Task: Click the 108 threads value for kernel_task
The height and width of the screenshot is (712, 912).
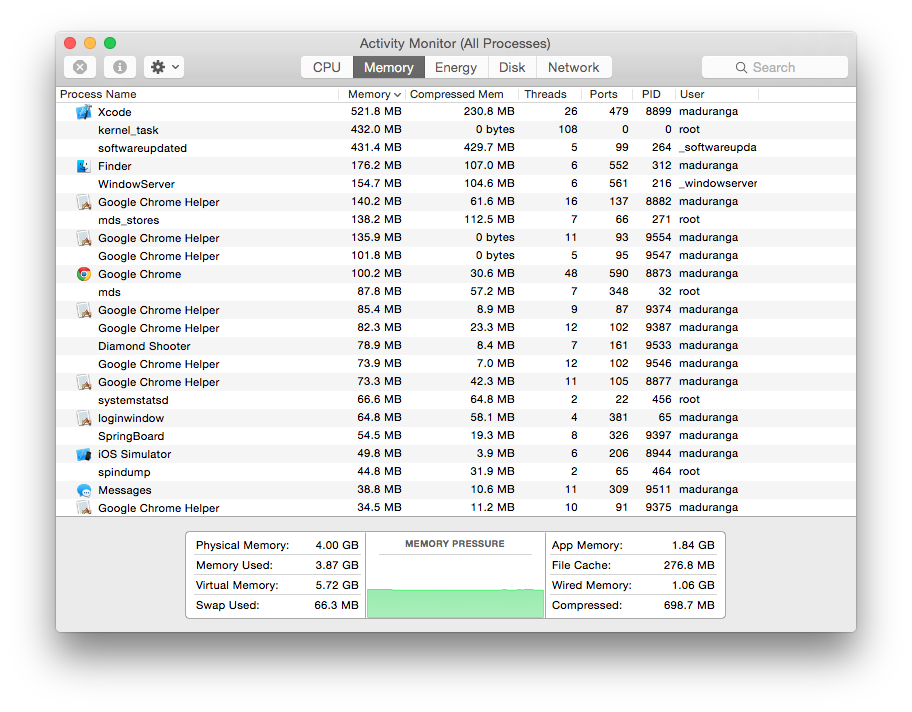Action: tap(568, 129)
